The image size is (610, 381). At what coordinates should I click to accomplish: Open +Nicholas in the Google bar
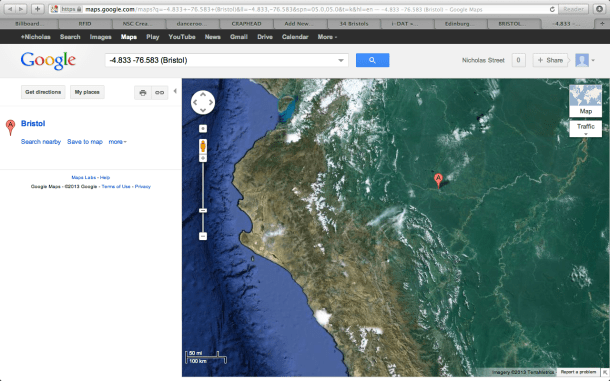tap(35, 37)
